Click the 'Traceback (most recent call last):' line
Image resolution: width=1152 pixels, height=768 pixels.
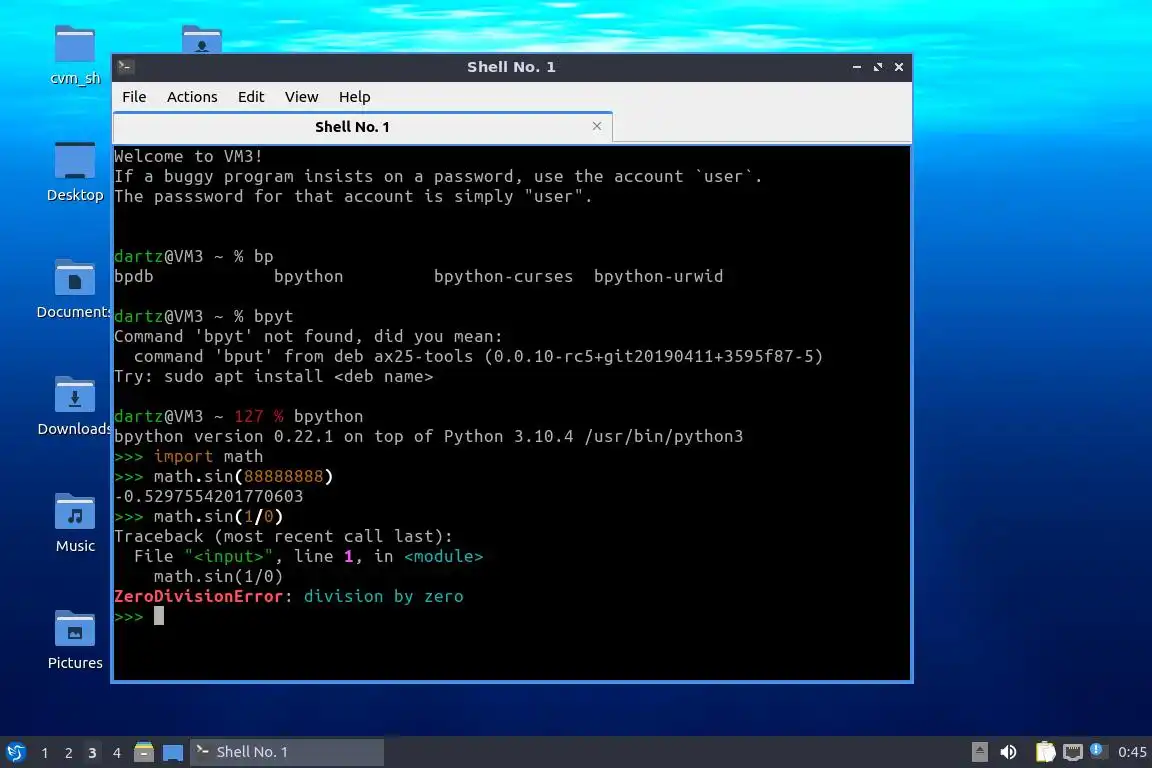(284, 536)
